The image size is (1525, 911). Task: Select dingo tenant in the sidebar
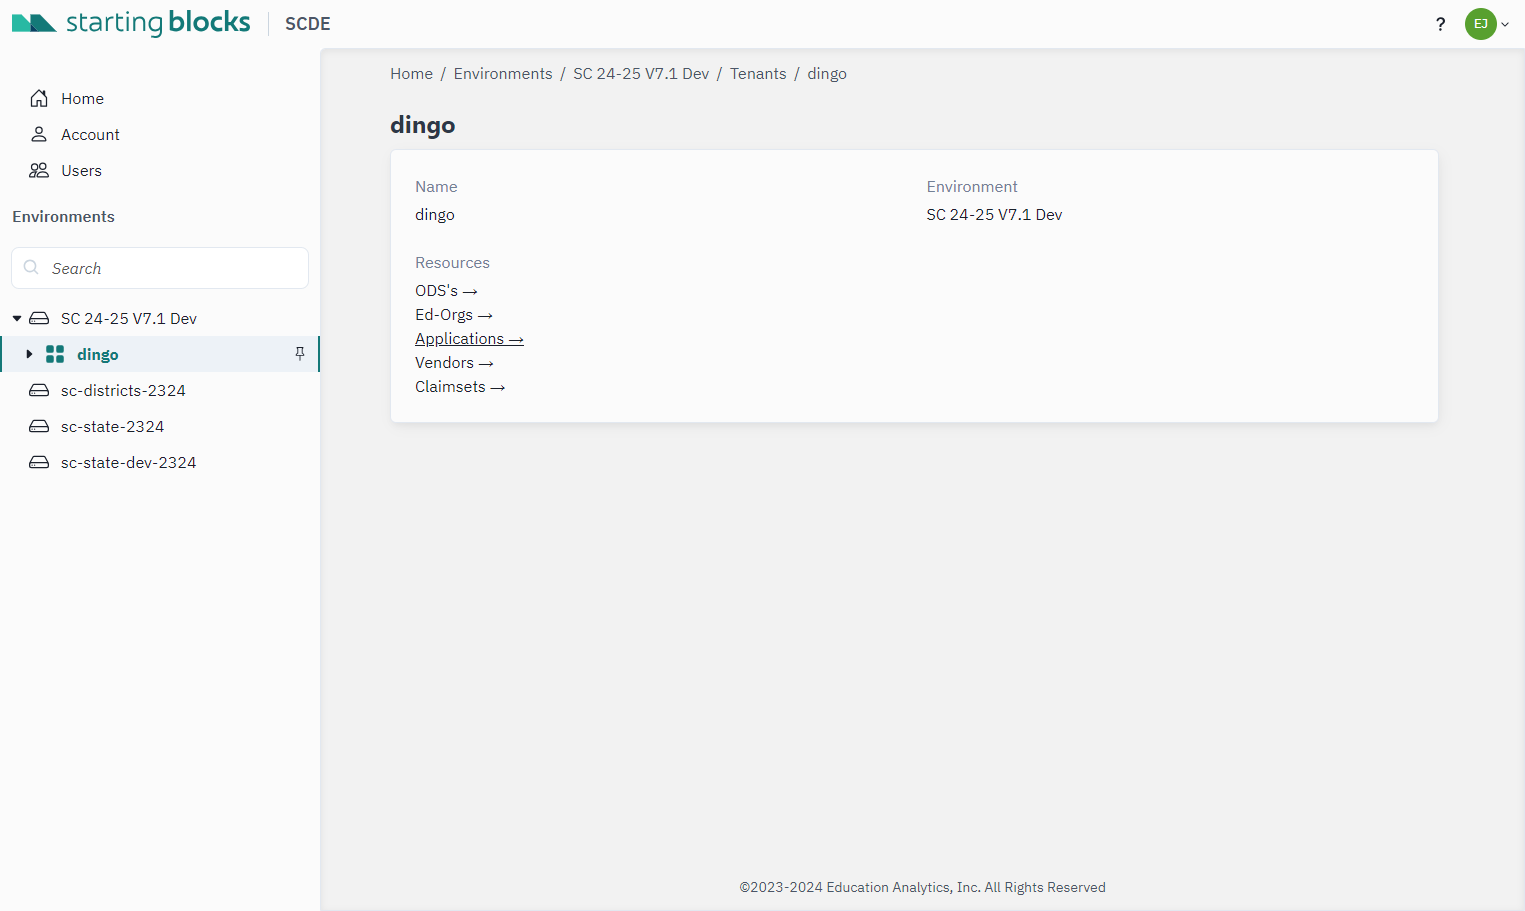(98, 354)
